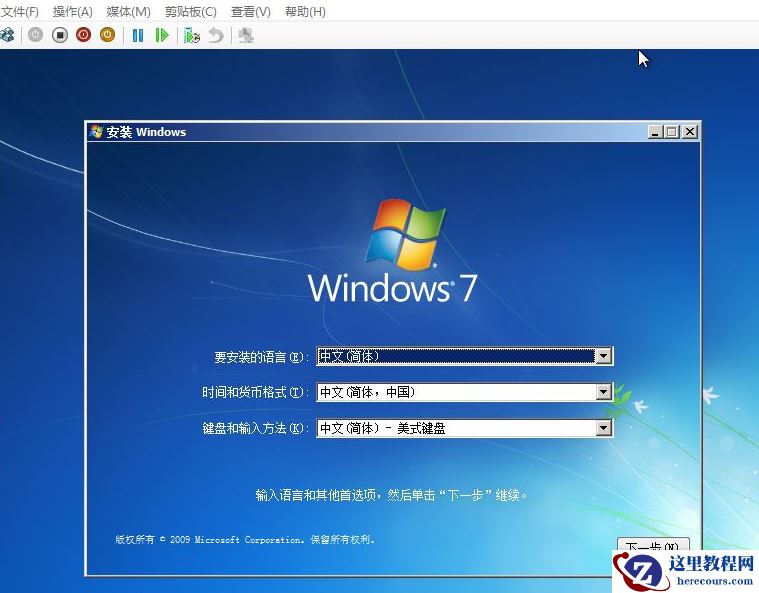Click the Revert undo arrow icon
The image size is (759, 593).
click(x=216, y=35)
